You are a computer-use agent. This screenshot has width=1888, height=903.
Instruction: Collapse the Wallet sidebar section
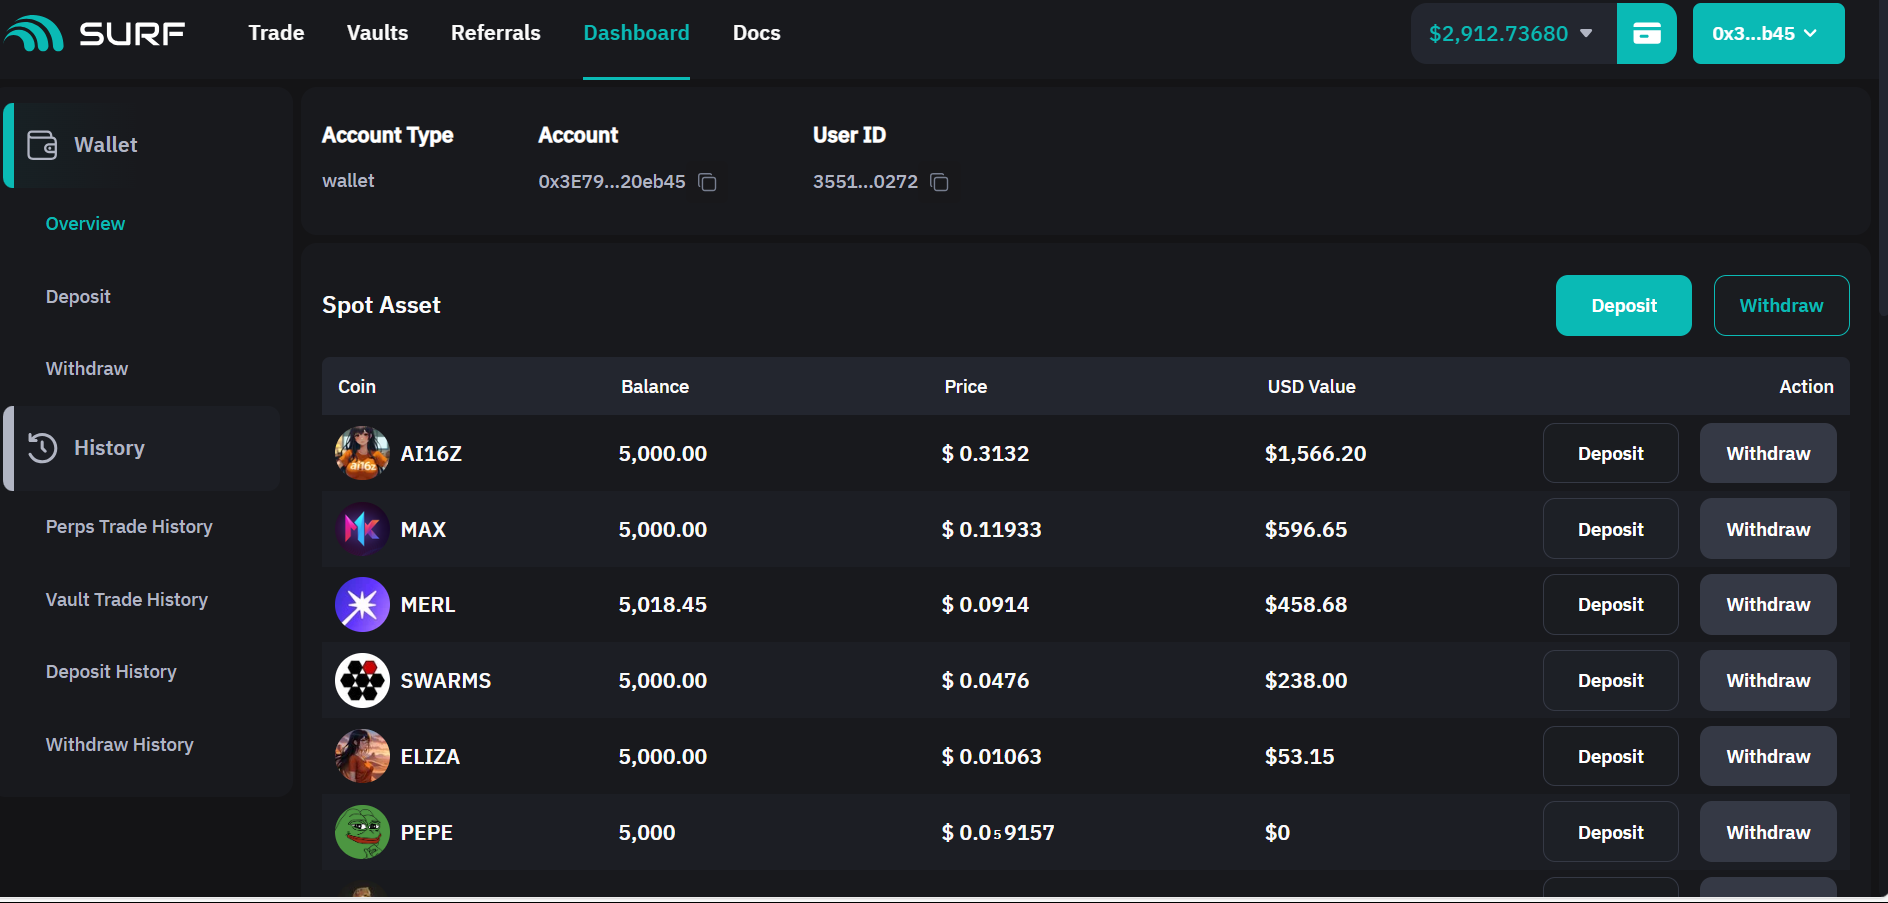coord(105,145)
